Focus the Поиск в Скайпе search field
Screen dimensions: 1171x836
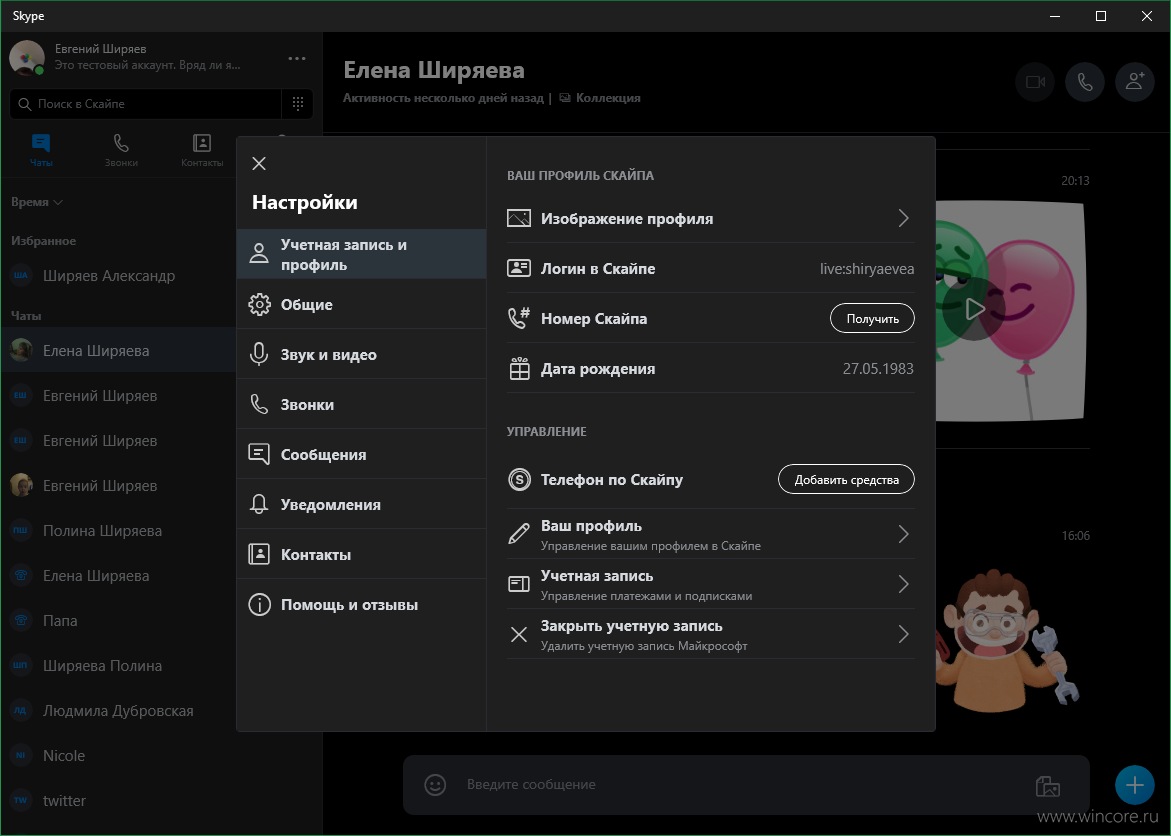click(x=146, y=104)
